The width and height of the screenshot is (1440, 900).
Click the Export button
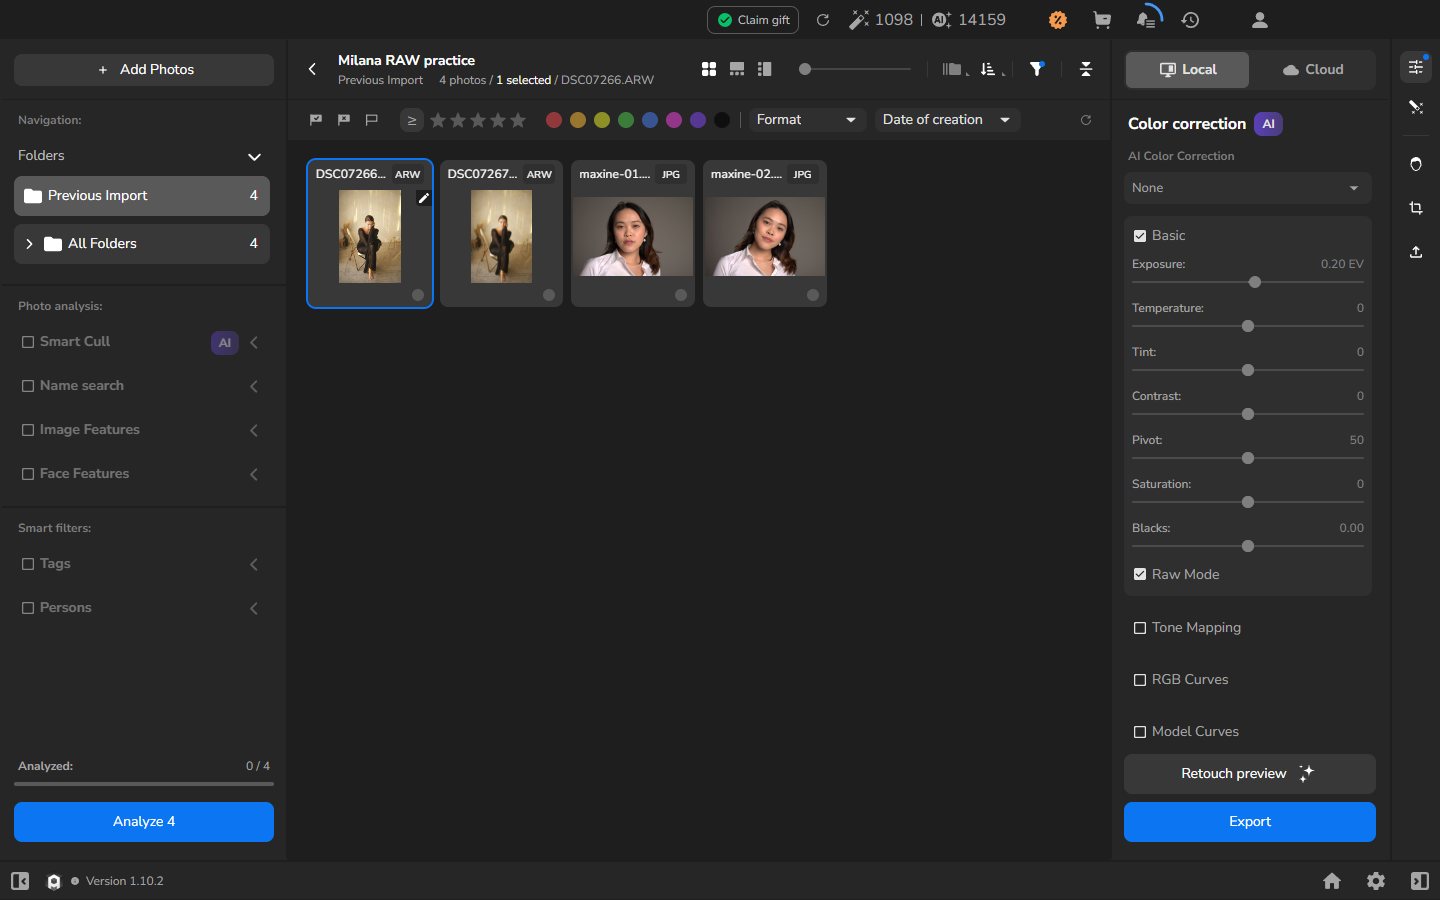(x=1250, y=822)
